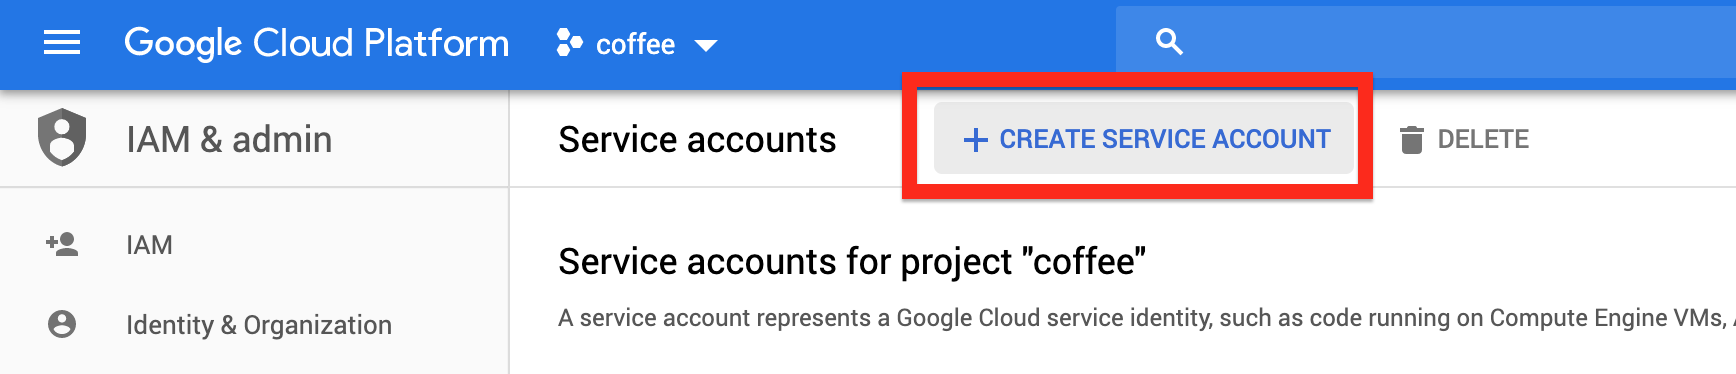This screenshot has height=374, width=1736.
Task: Click the Google Cloud Platform logo text
Action: 316,43
